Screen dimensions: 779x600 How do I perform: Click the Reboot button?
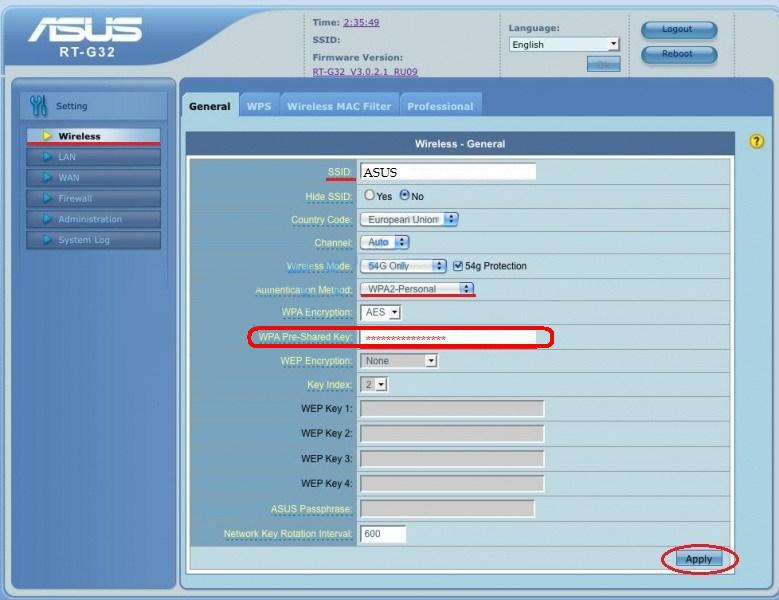pos(679,54)
